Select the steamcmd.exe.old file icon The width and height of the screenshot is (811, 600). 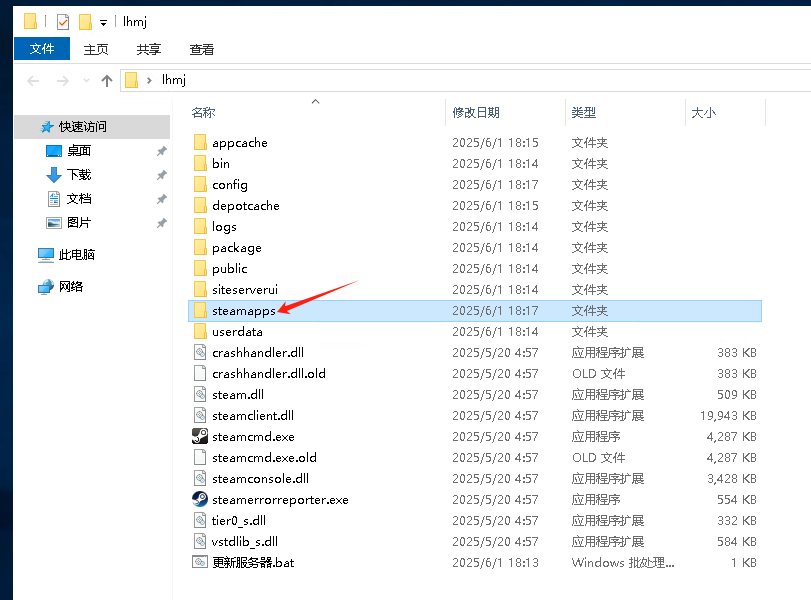pos(200,457)
